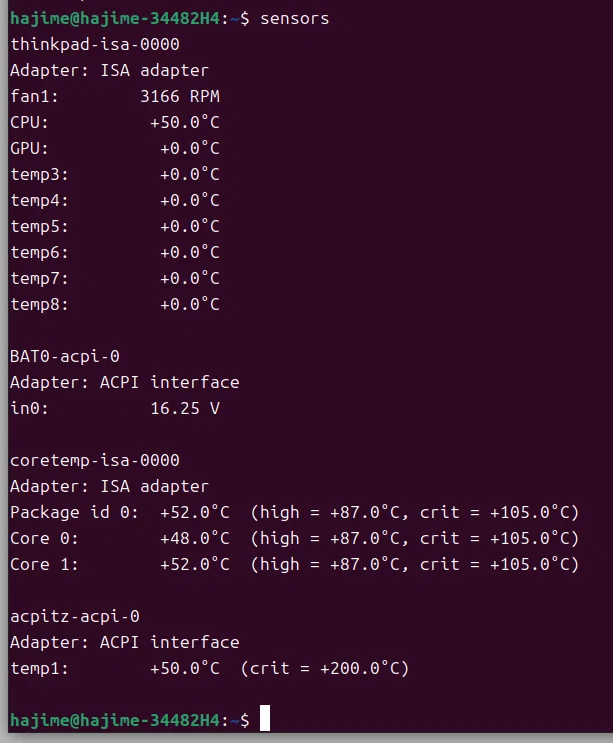Click the Core 0 +48.0°C value
613x743 pixels.
pyautogui.click(x=195, y=538)
